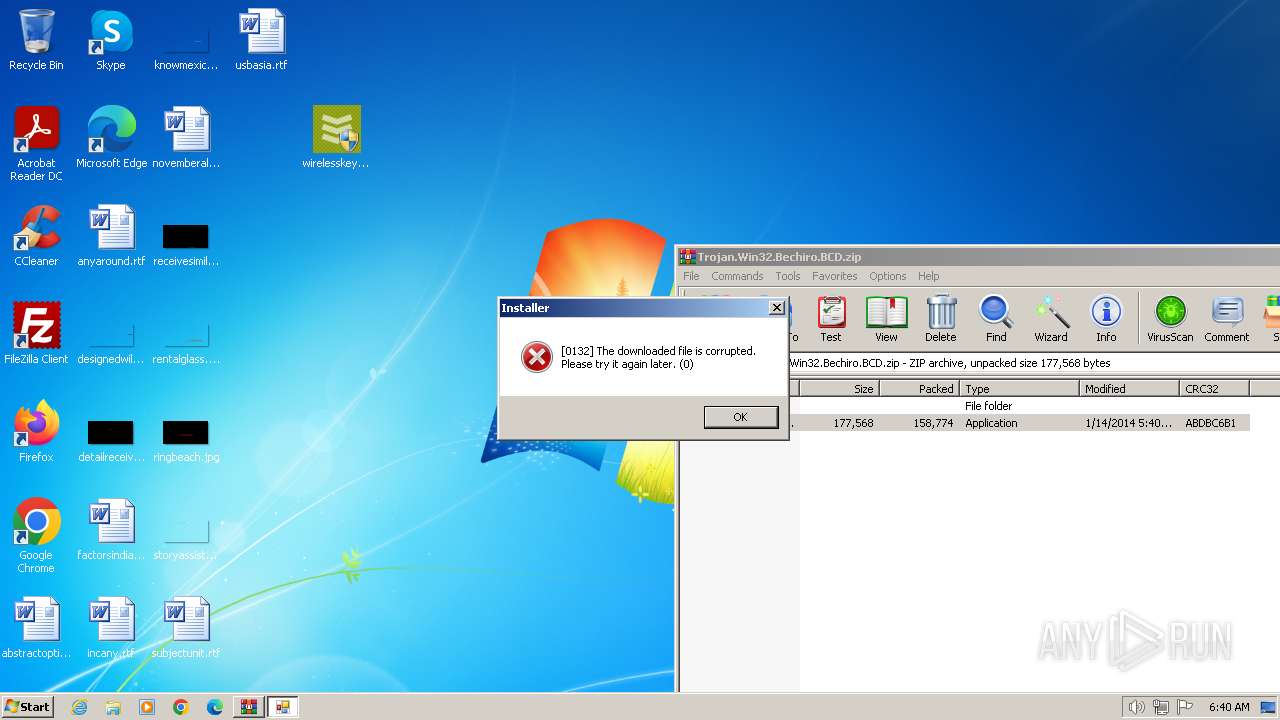Image resolution: width=1280 pixels, height=720 pixels.
Task: Select the subjectunit.rtf desktop file
Action: click(186, 628)
